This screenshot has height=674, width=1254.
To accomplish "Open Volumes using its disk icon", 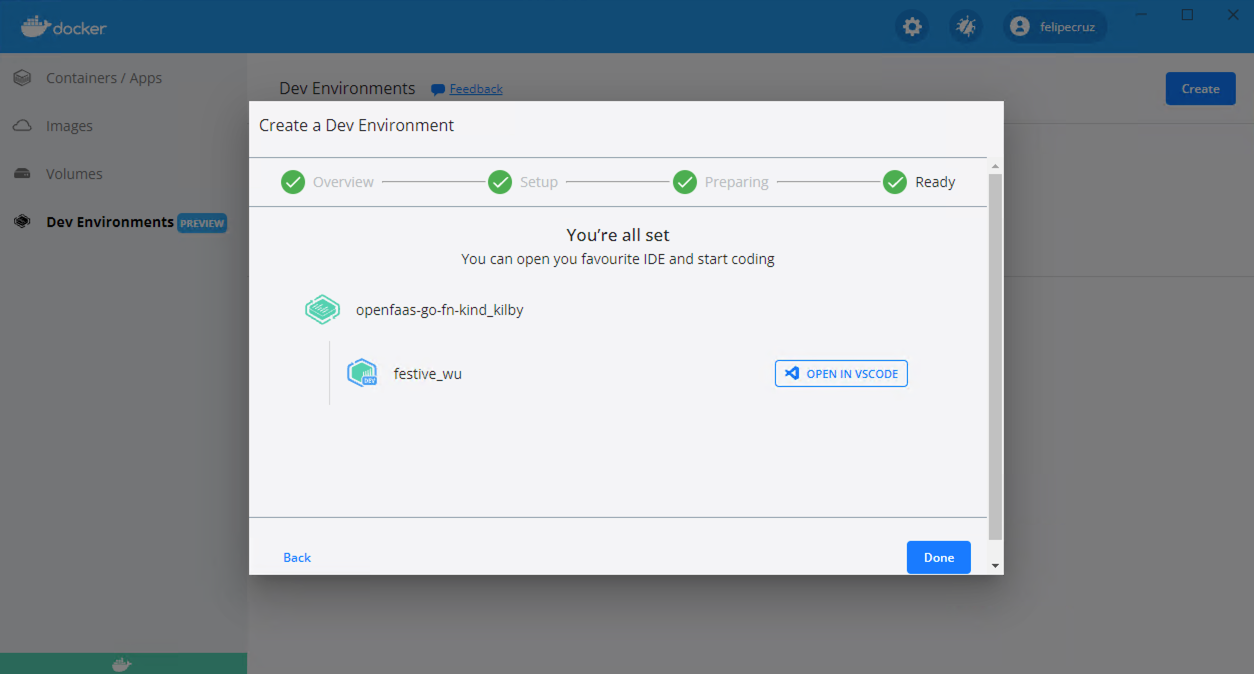I will [22, 173].
